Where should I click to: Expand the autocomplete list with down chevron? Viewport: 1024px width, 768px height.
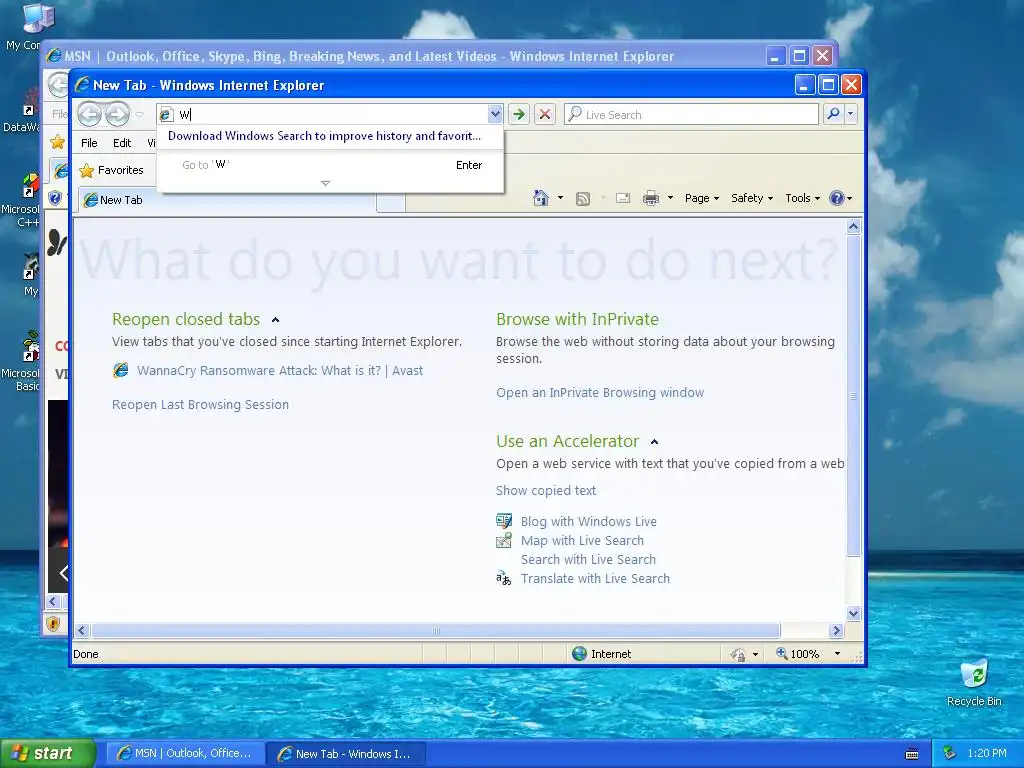[325, 184]
